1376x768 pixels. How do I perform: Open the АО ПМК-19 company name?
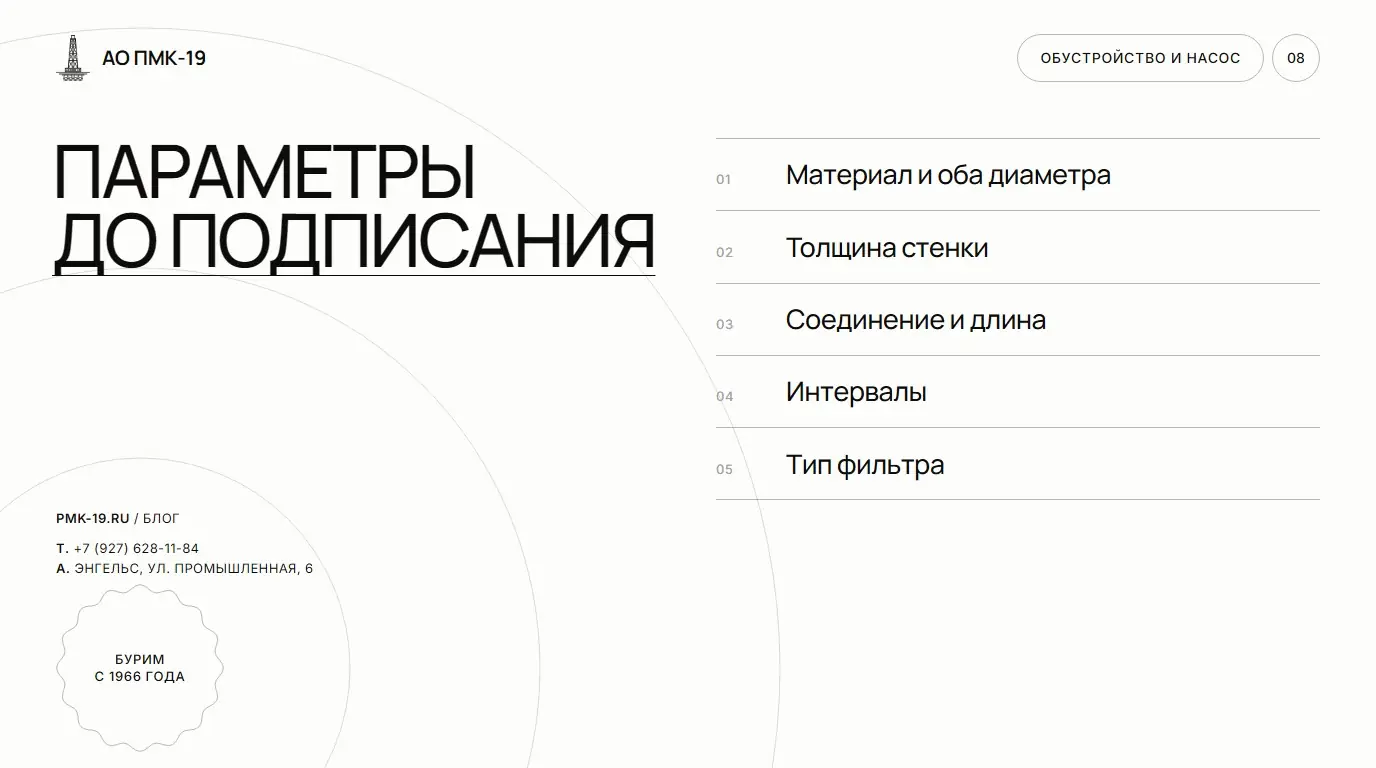[x=154, y=58]
